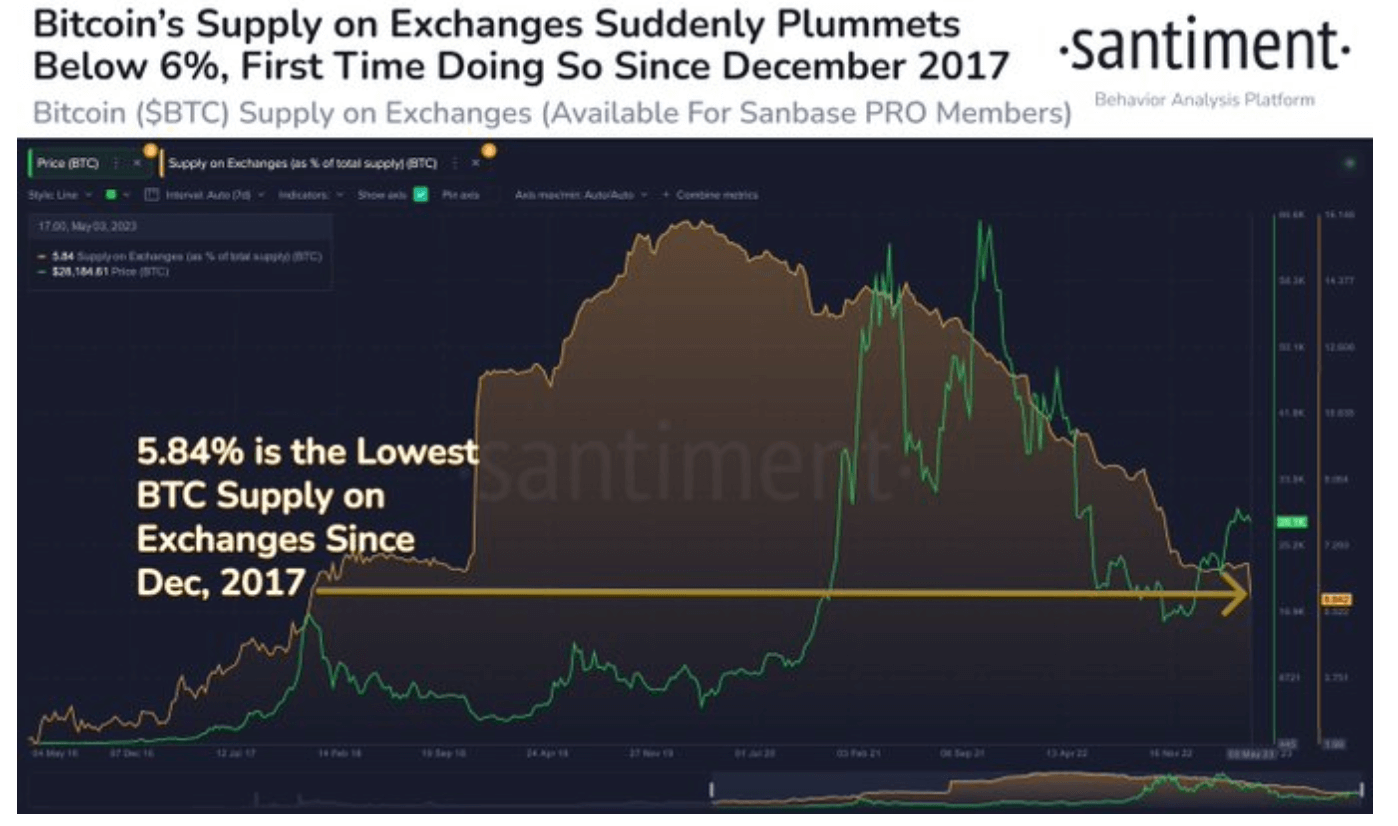This screenshot has height=826, width=1398.
Task: Open options dots for Supply on Exchanges metric
Action: (x=455, y=163)
